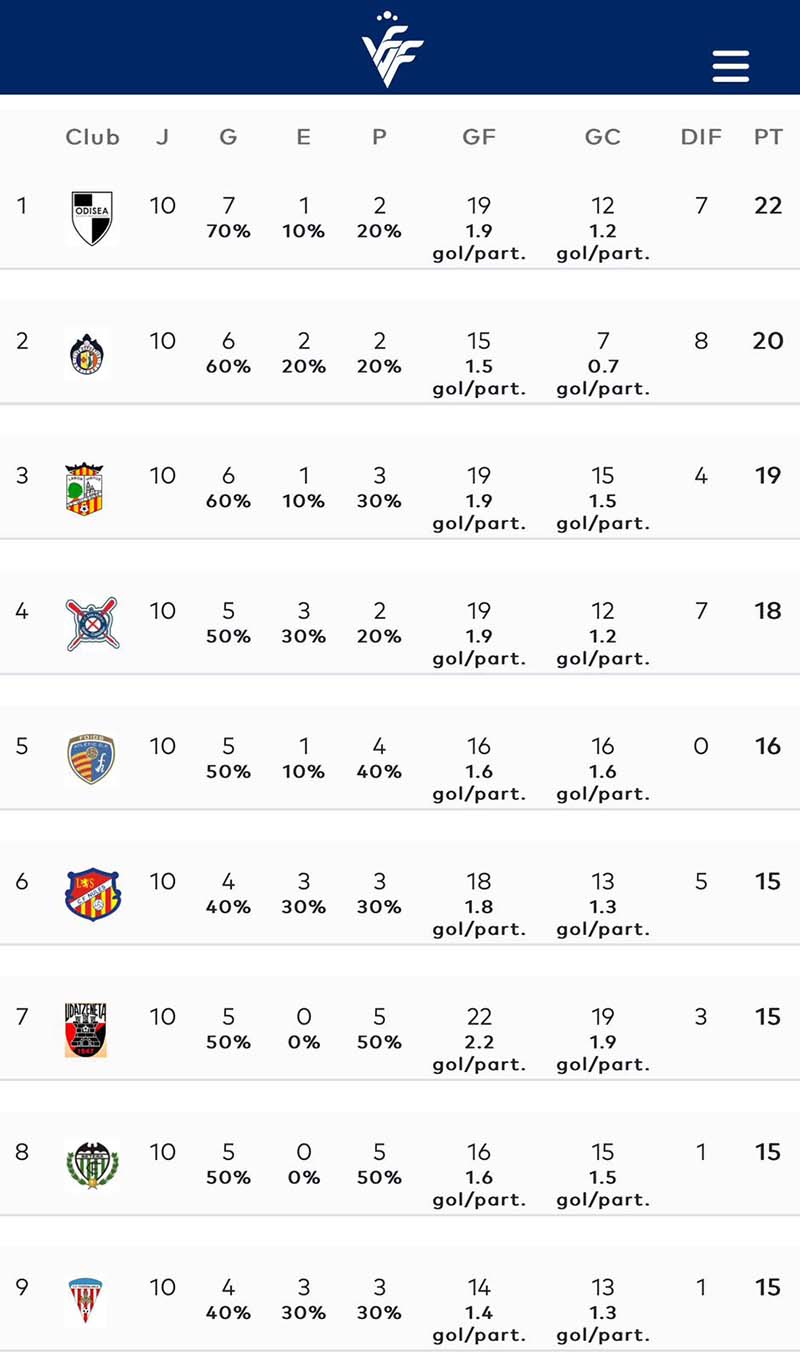The height and width of the screenshot is (1362, 800).
Task: Tap the sixth-place club crest
Action: click(92, 893)
